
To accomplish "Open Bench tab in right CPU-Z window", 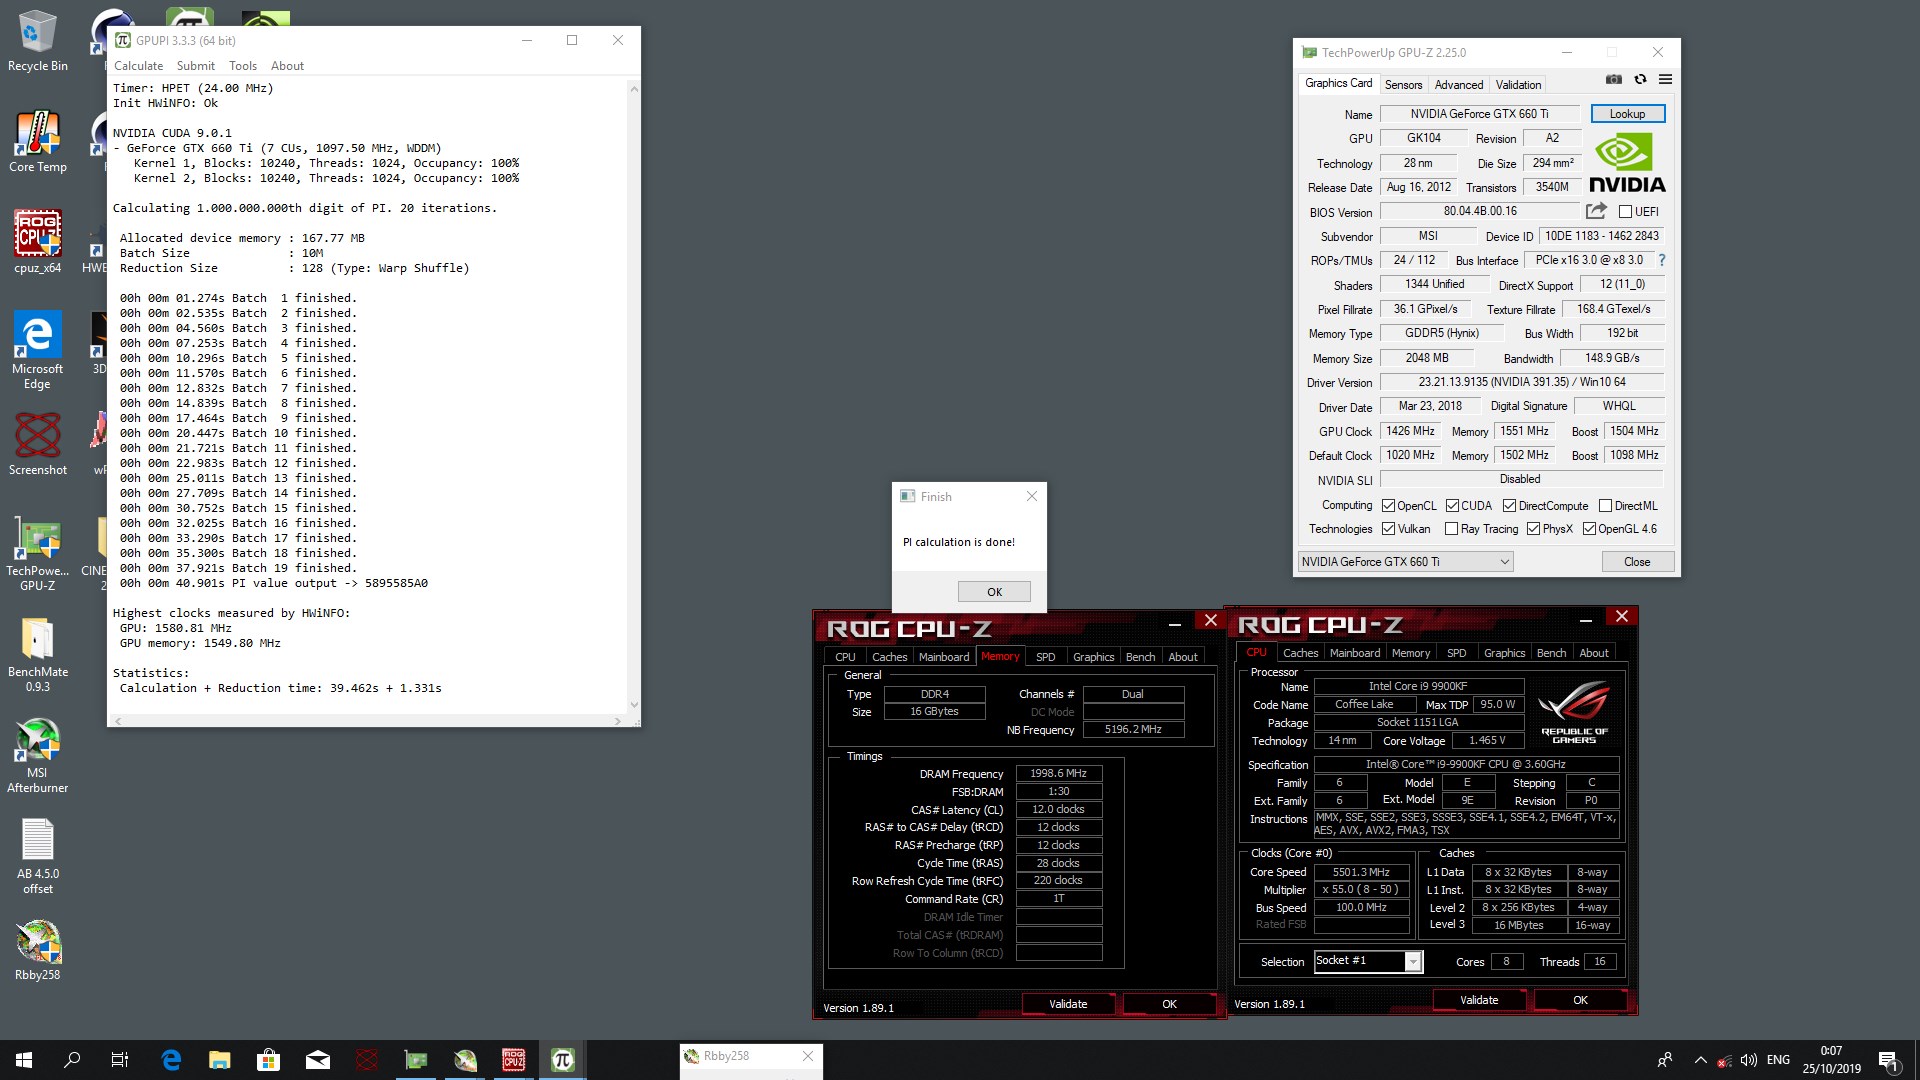I will click(1551, 653).
